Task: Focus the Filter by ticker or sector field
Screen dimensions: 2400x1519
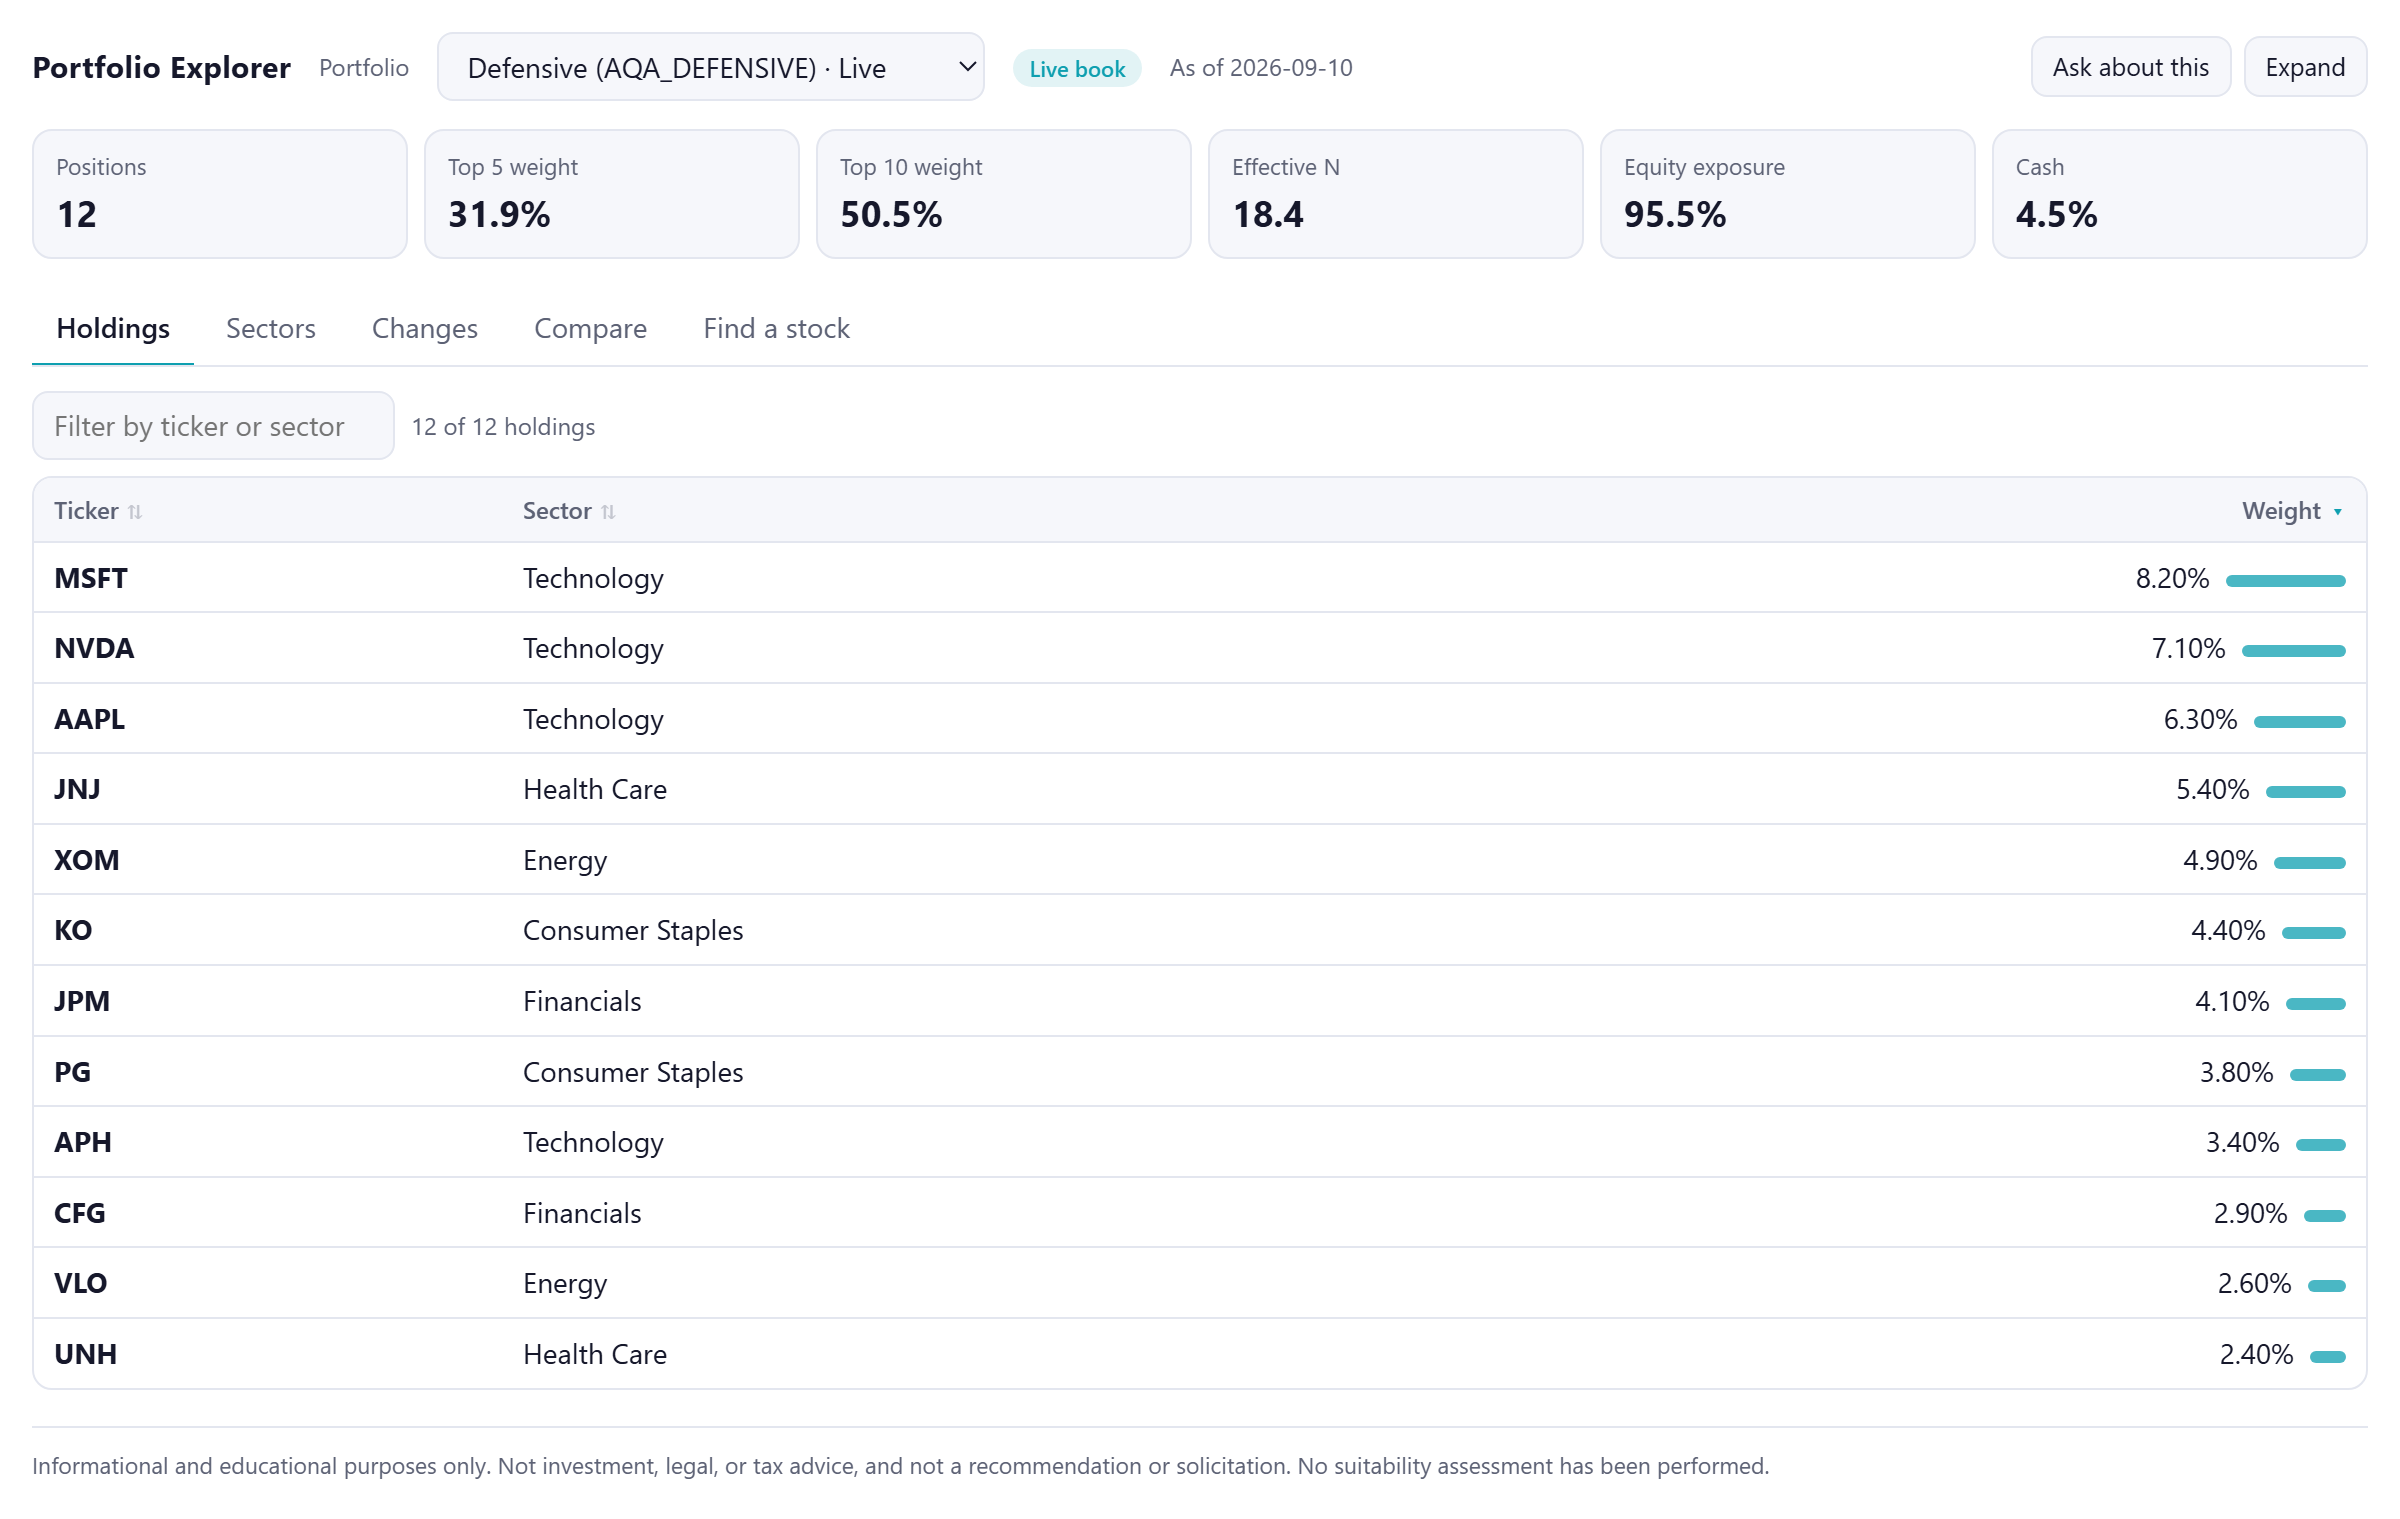Action: pos(213,426)
